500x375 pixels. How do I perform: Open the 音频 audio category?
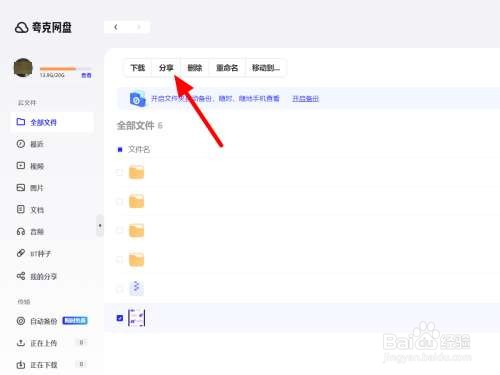tap(30, 231)
